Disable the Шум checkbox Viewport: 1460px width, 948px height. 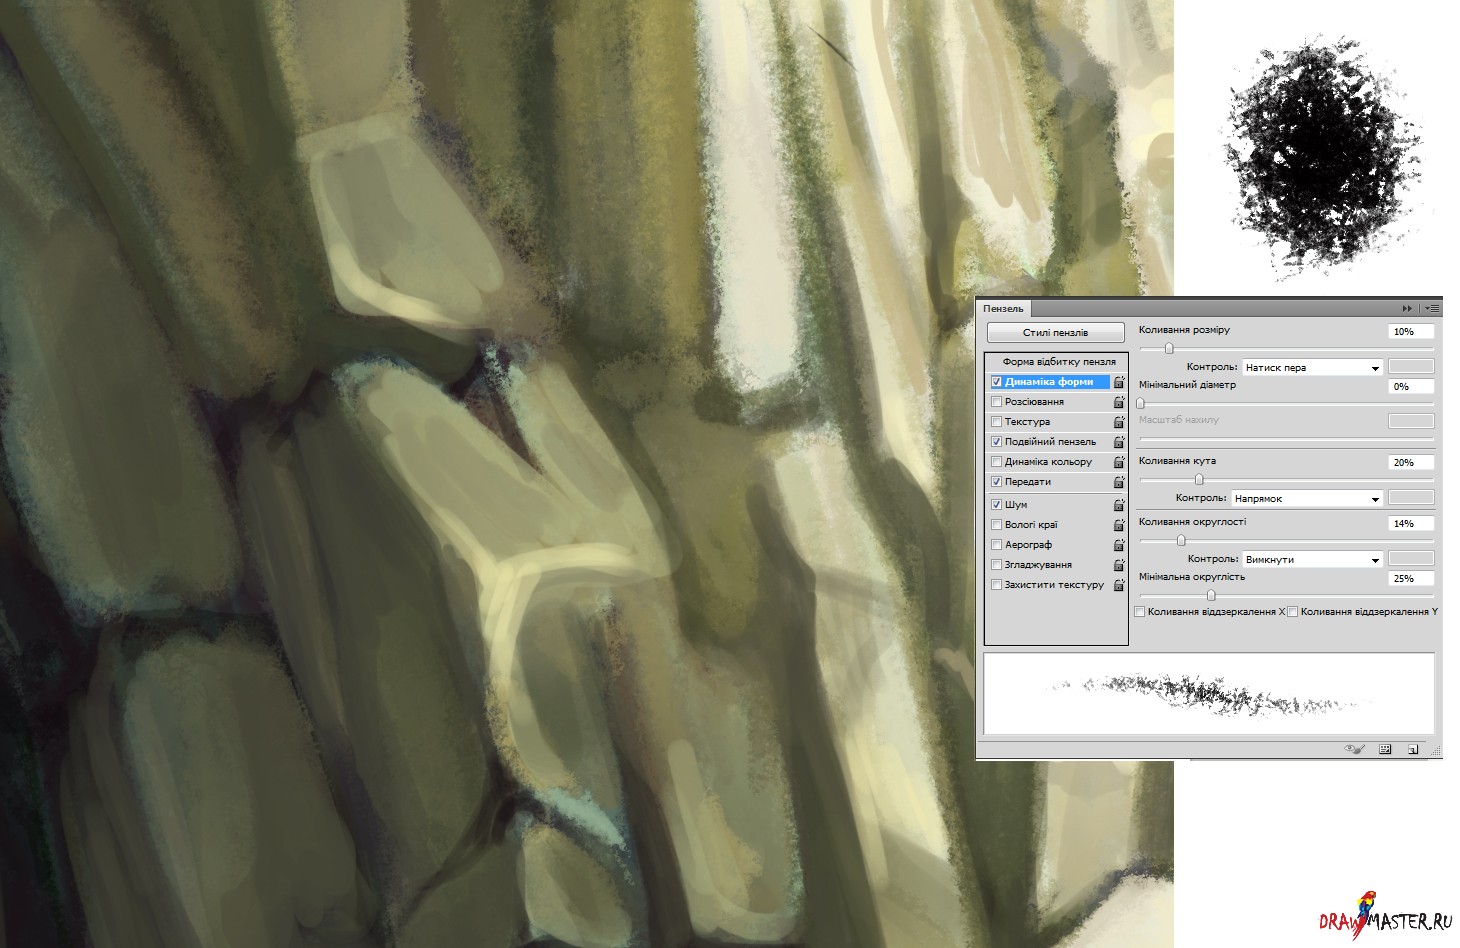click(996, 505)
